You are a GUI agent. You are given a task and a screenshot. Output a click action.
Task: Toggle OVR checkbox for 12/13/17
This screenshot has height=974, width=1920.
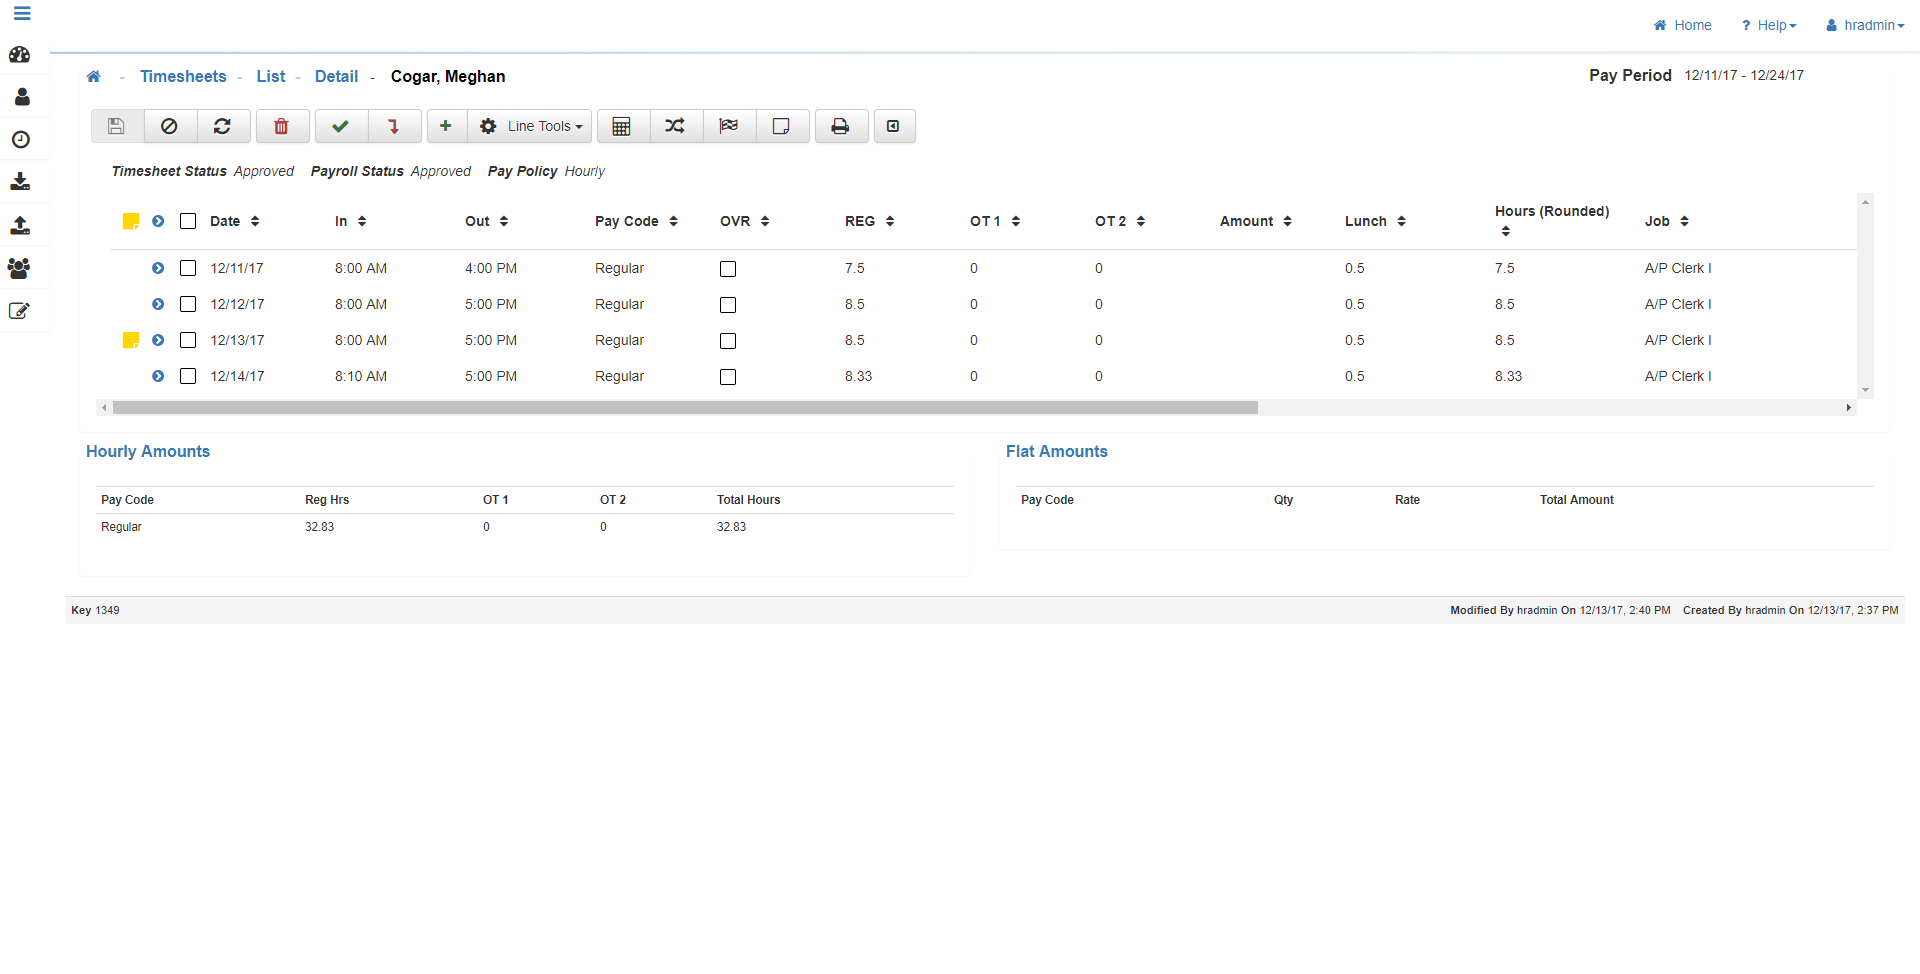(728, 341)
